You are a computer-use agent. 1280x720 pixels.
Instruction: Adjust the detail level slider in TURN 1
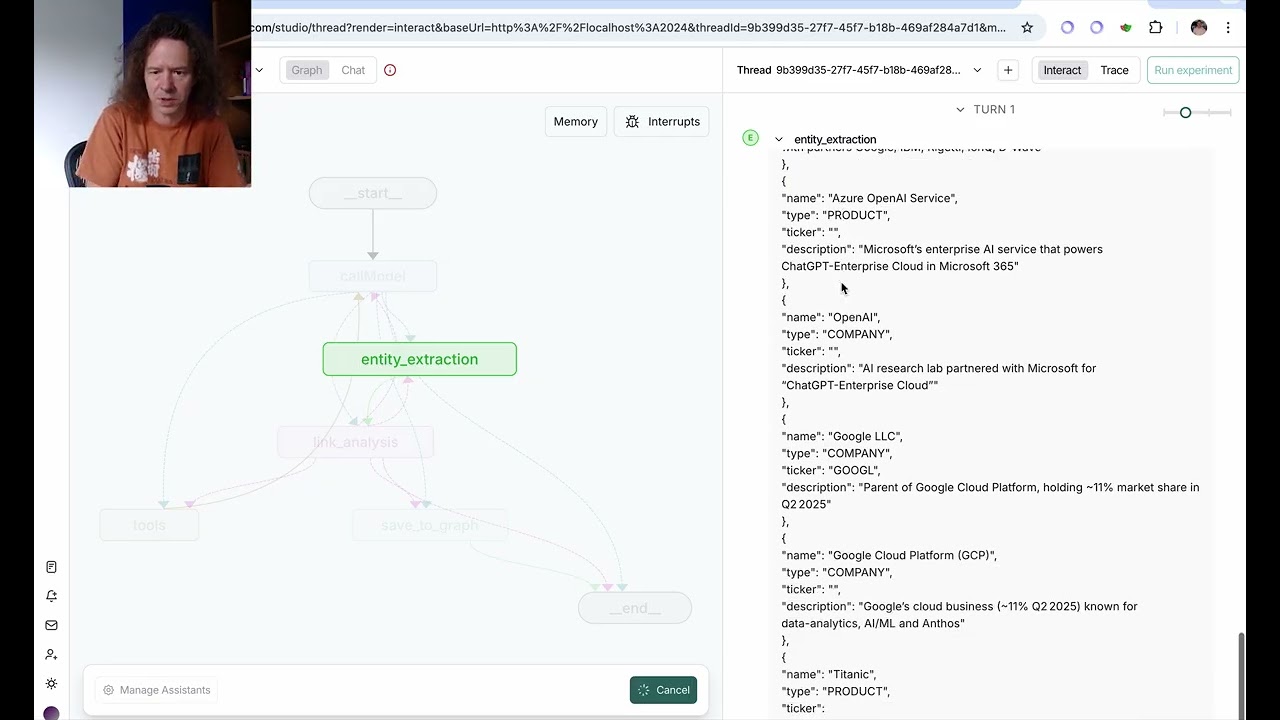1186,113
